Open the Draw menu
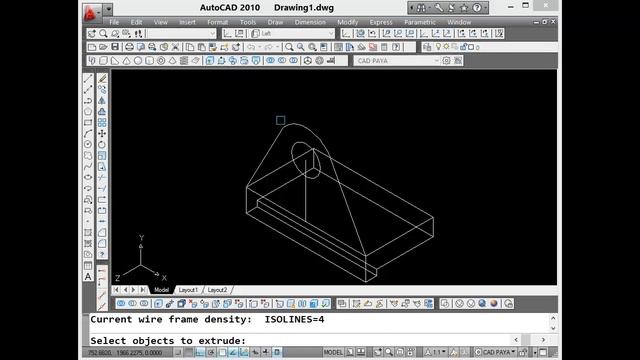 [x=276, y=22]
